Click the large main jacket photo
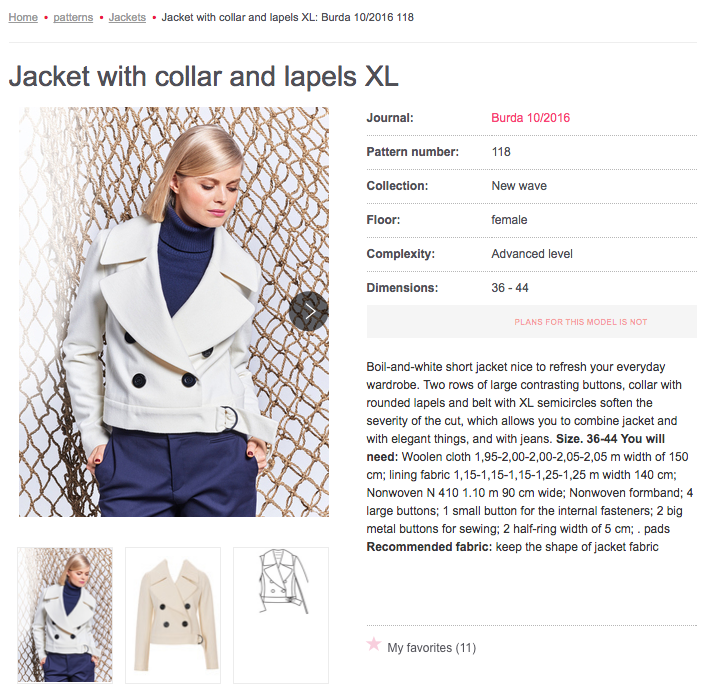This screenshot has width=708, height=684. pyautogui.click(x=174, y=312)
